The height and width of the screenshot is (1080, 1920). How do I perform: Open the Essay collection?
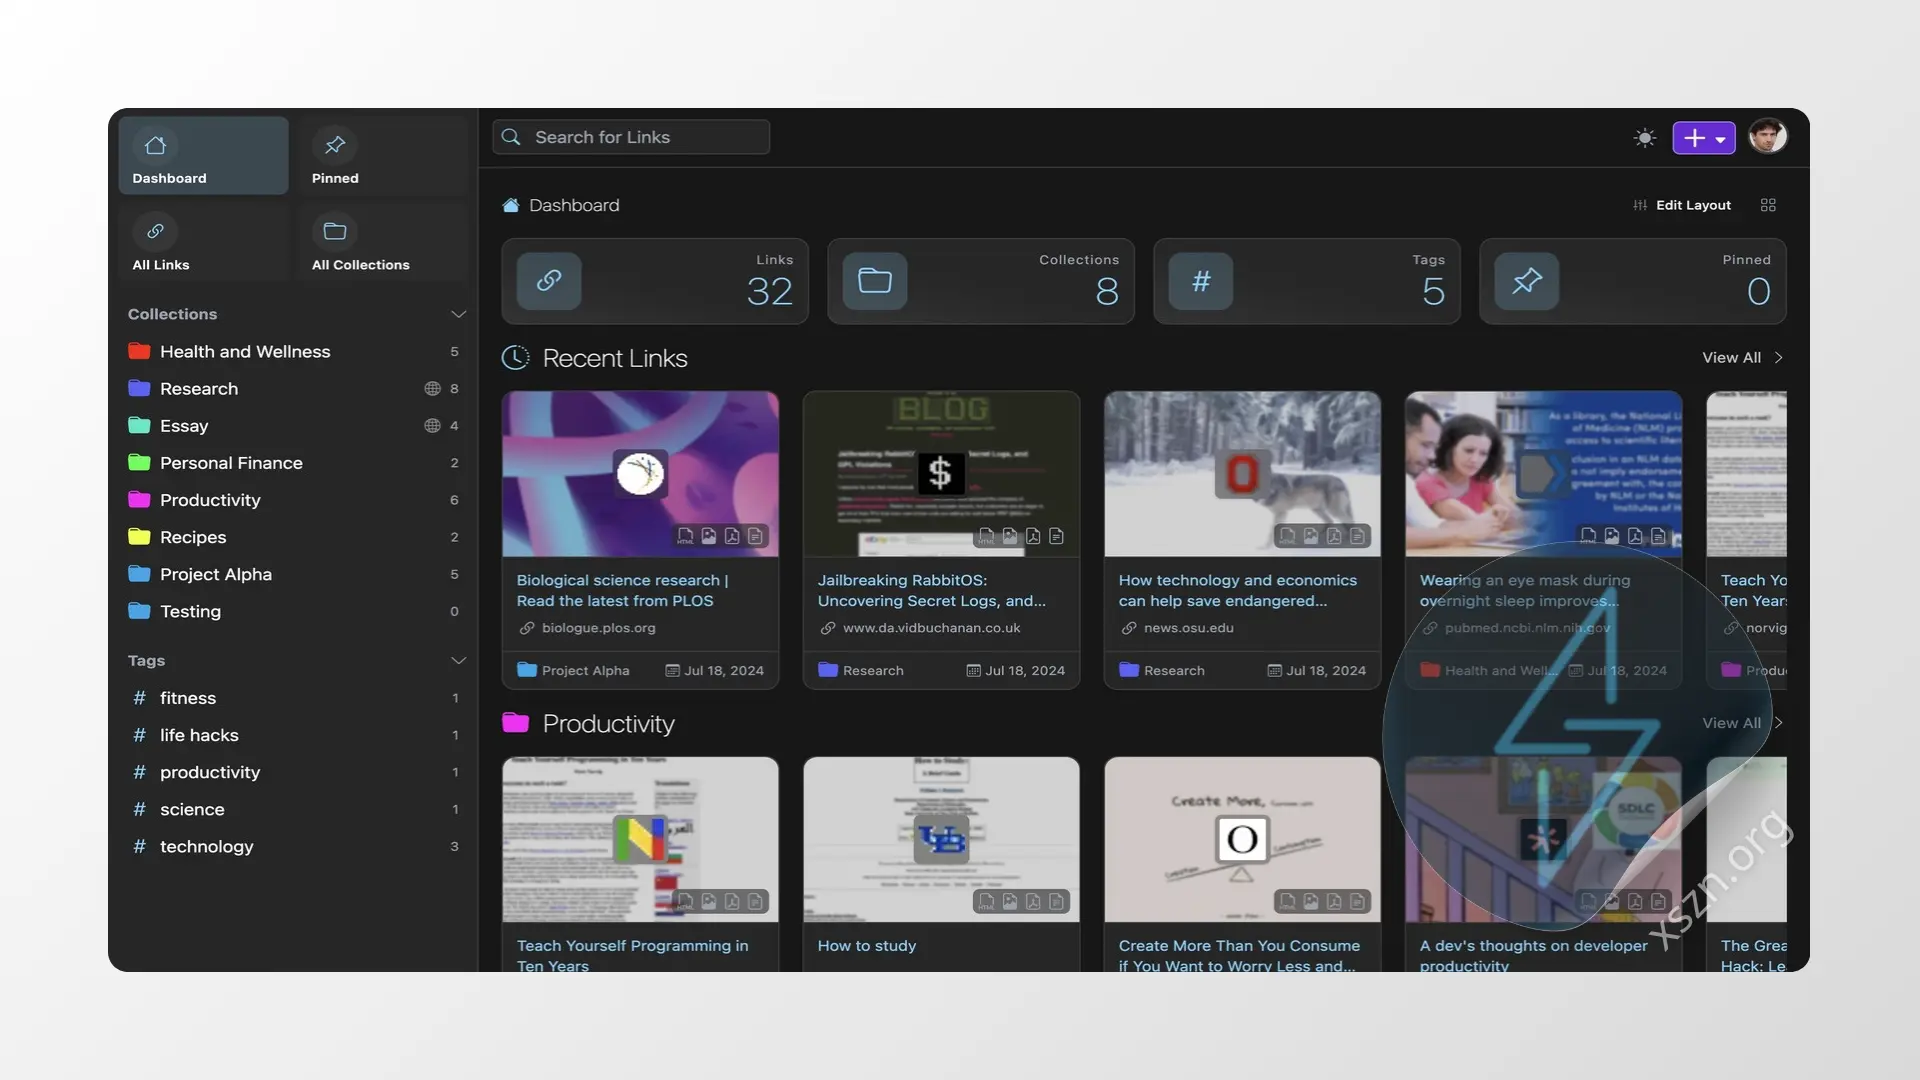(x=293, y=426)
